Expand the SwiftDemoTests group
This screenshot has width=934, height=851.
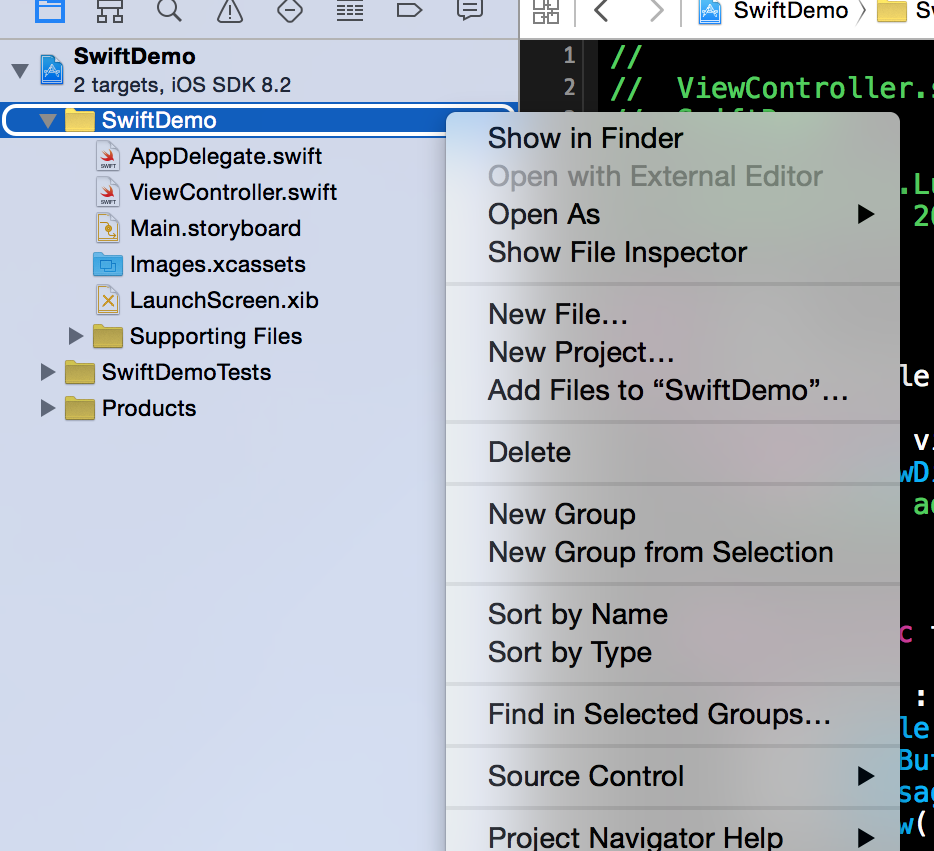pyautogui.click(x=48, y=373)
